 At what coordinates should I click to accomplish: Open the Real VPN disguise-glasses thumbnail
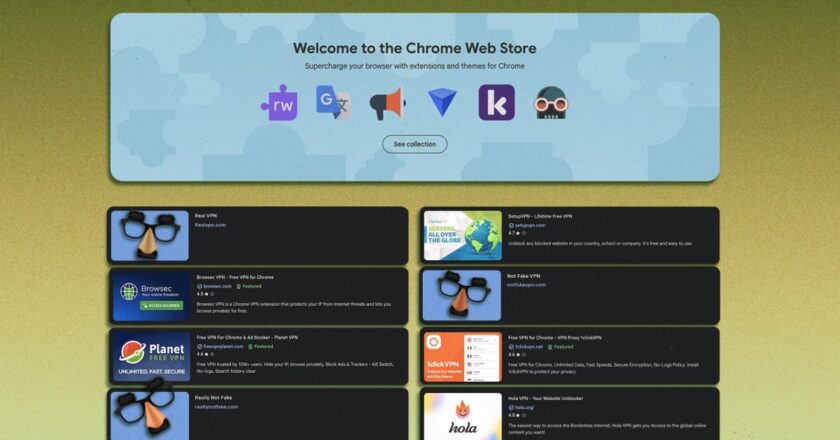click(x=150, y=235)
